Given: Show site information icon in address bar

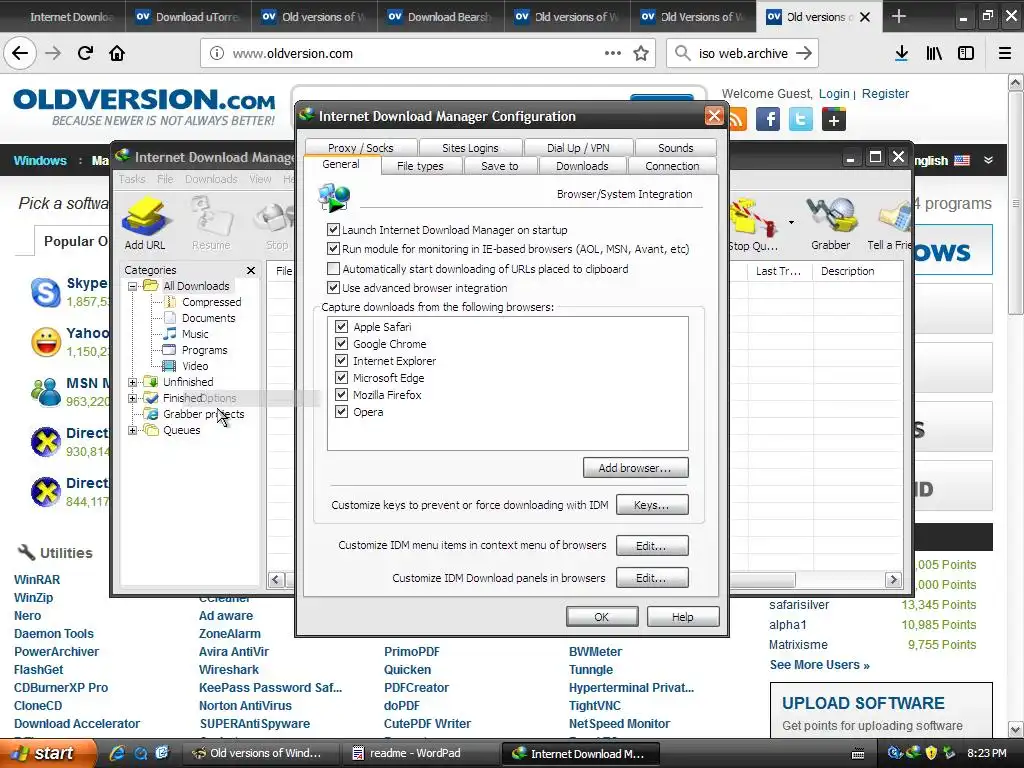Looking at the screenshot, I should tap(216, 54).
